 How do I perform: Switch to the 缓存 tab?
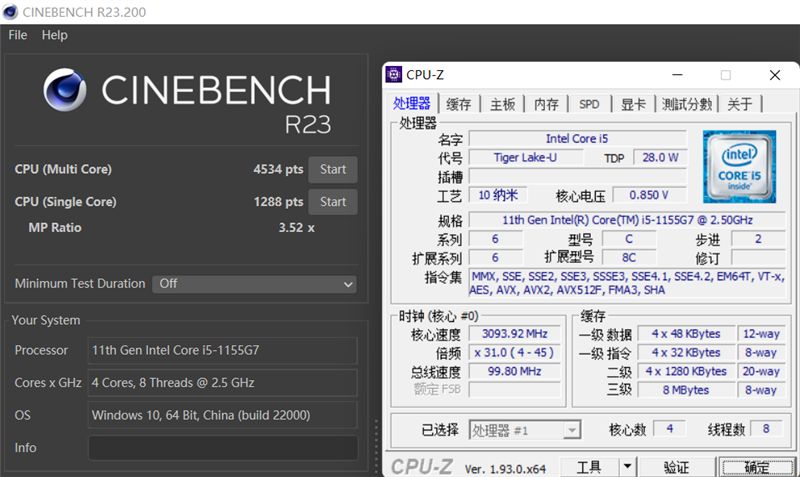tap(458, 104)
